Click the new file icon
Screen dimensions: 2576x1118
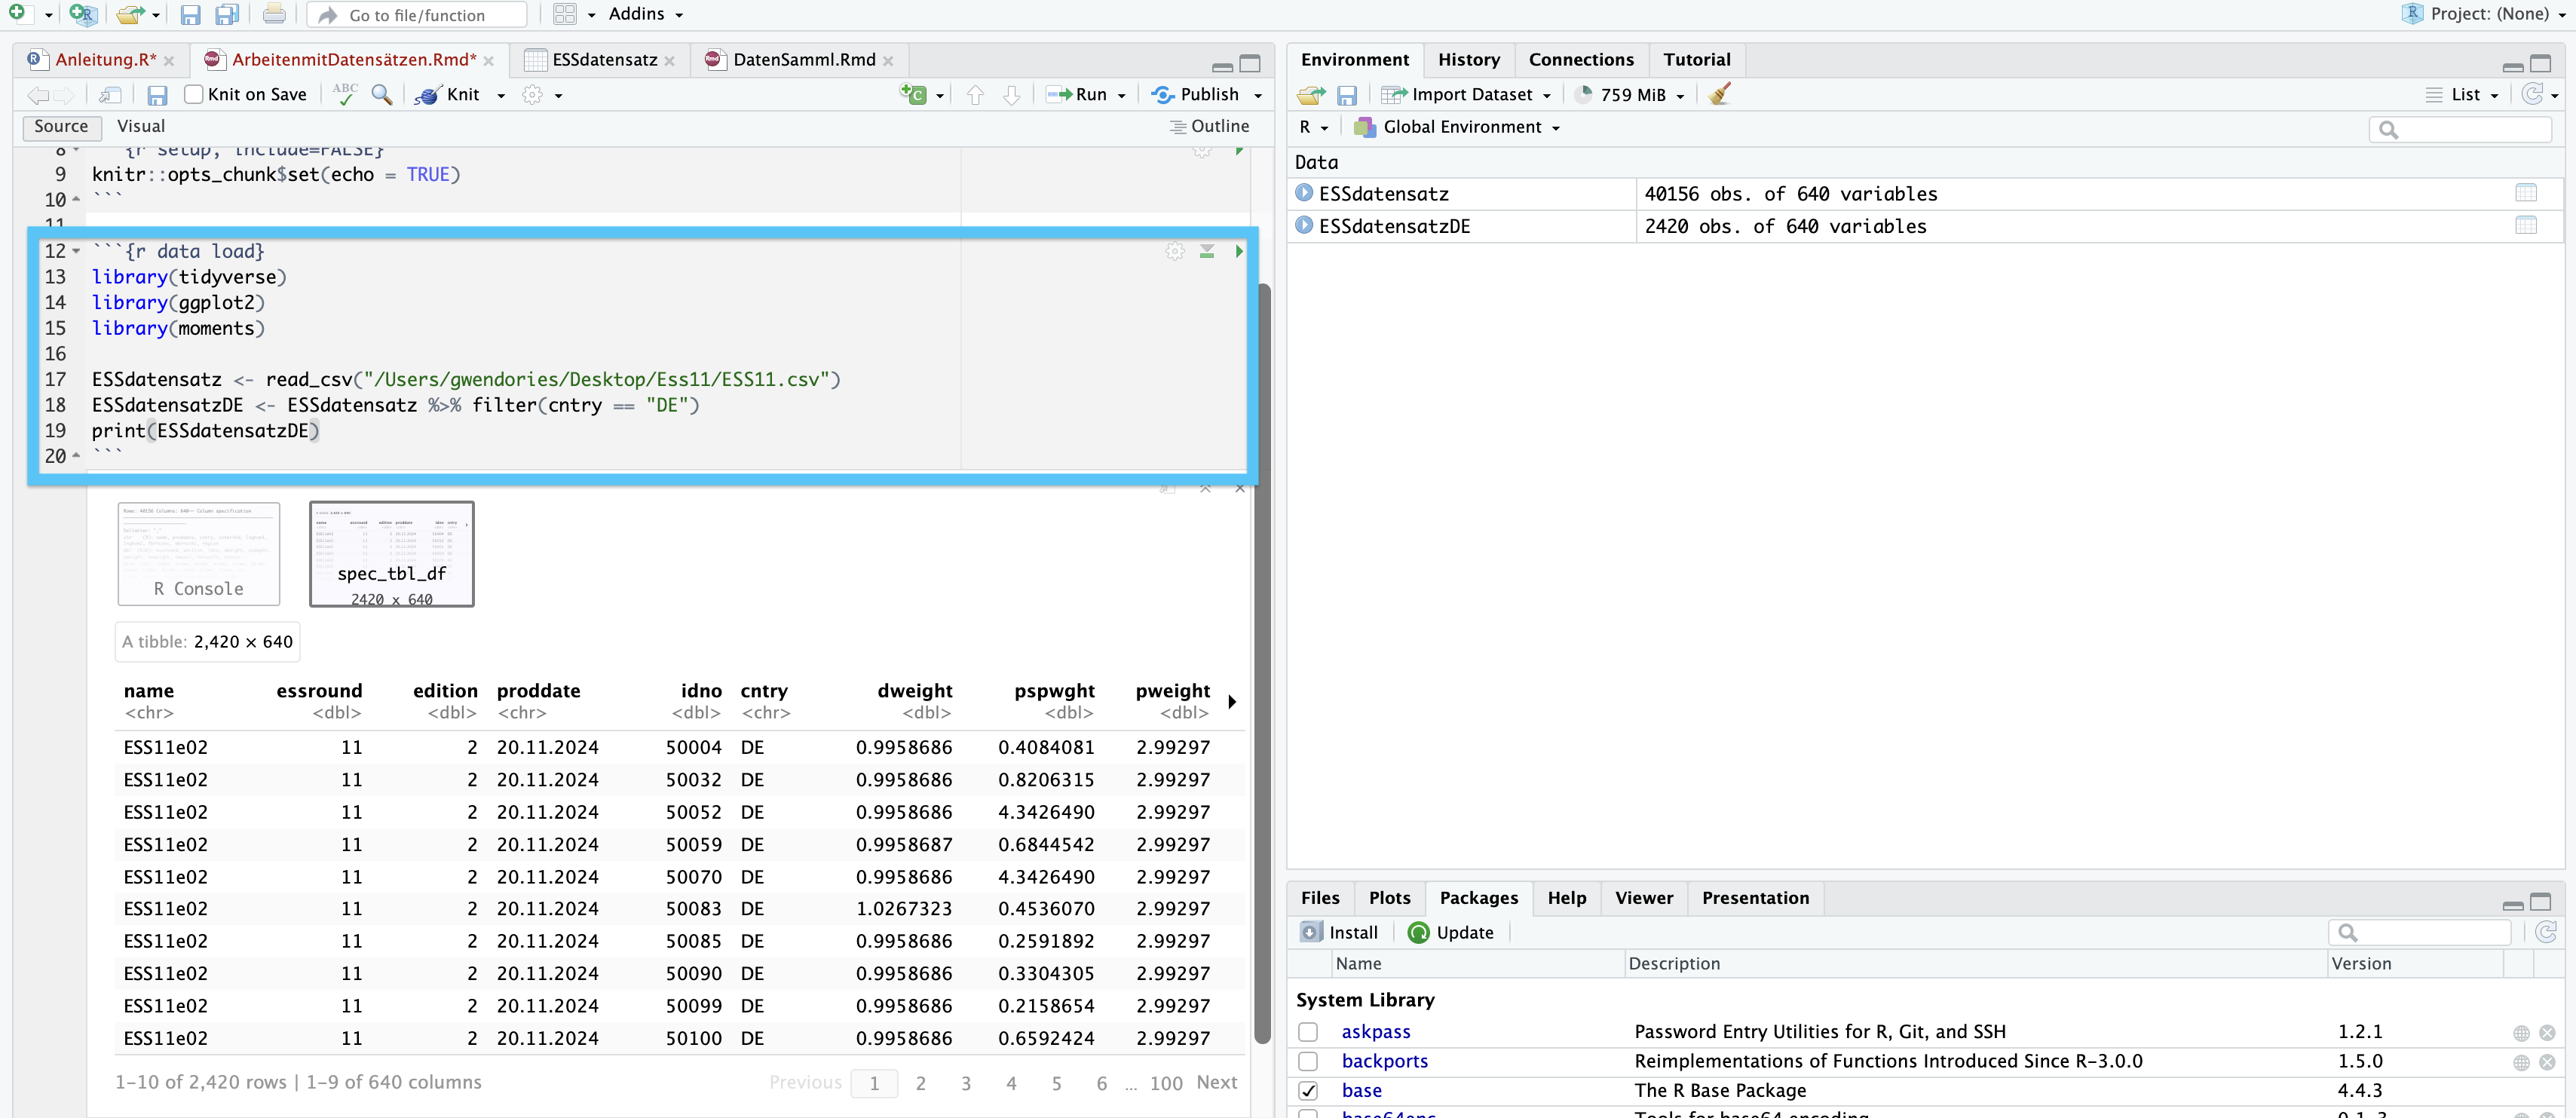pos(18,13)
